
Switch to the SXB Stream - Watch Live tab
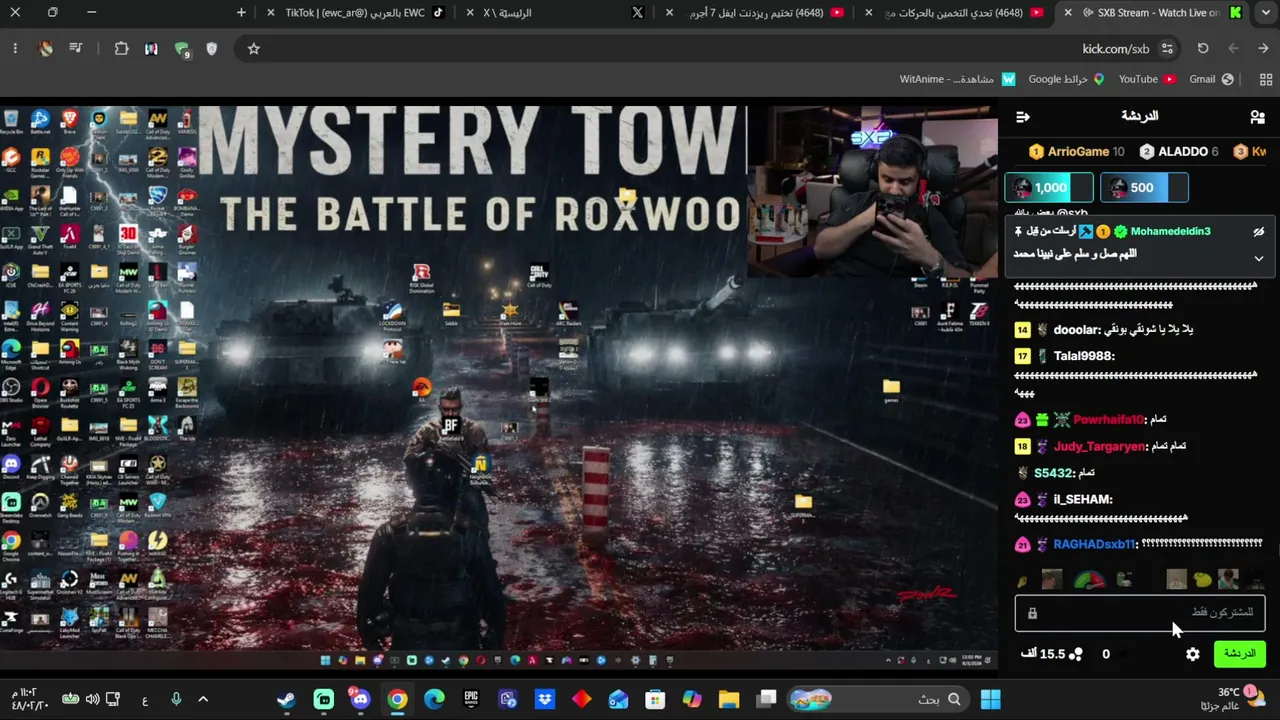click(1153, 13)
